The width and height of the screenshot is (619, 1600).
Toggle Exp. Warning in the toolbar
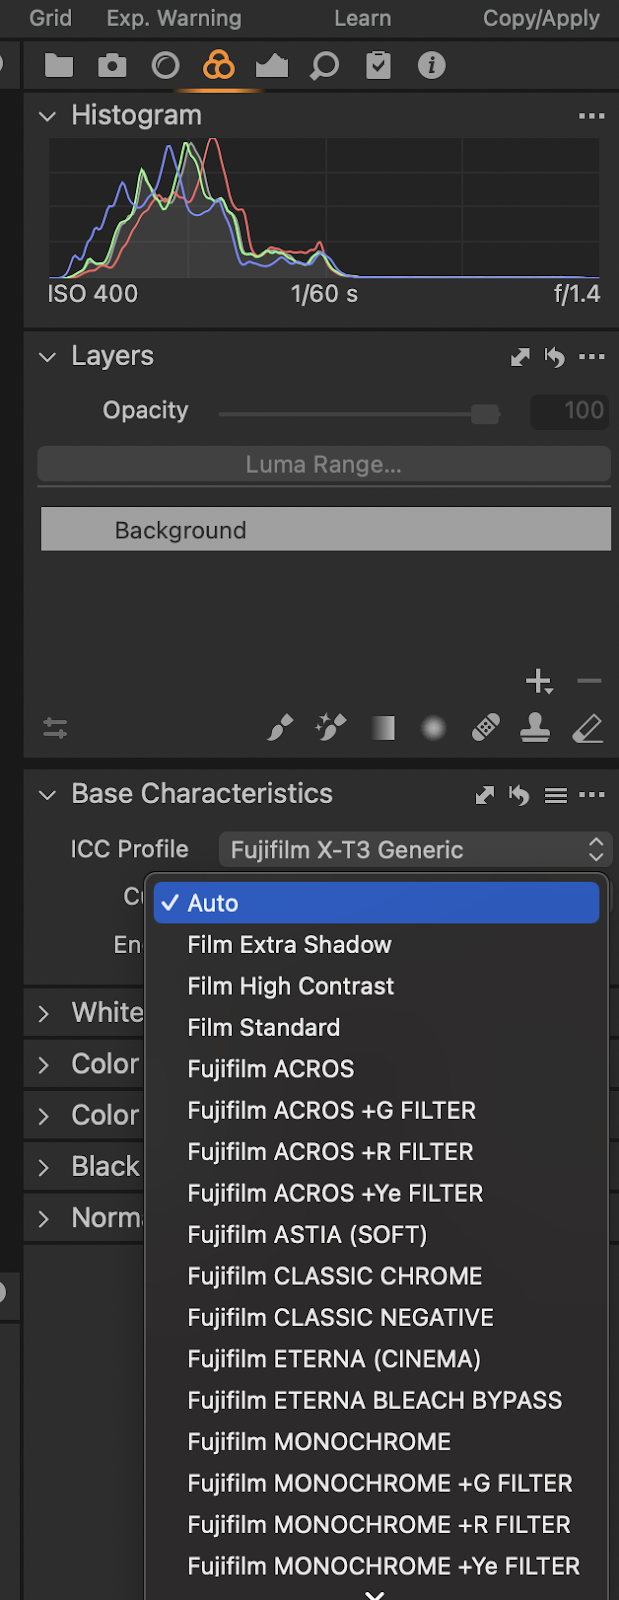(174, 18)
